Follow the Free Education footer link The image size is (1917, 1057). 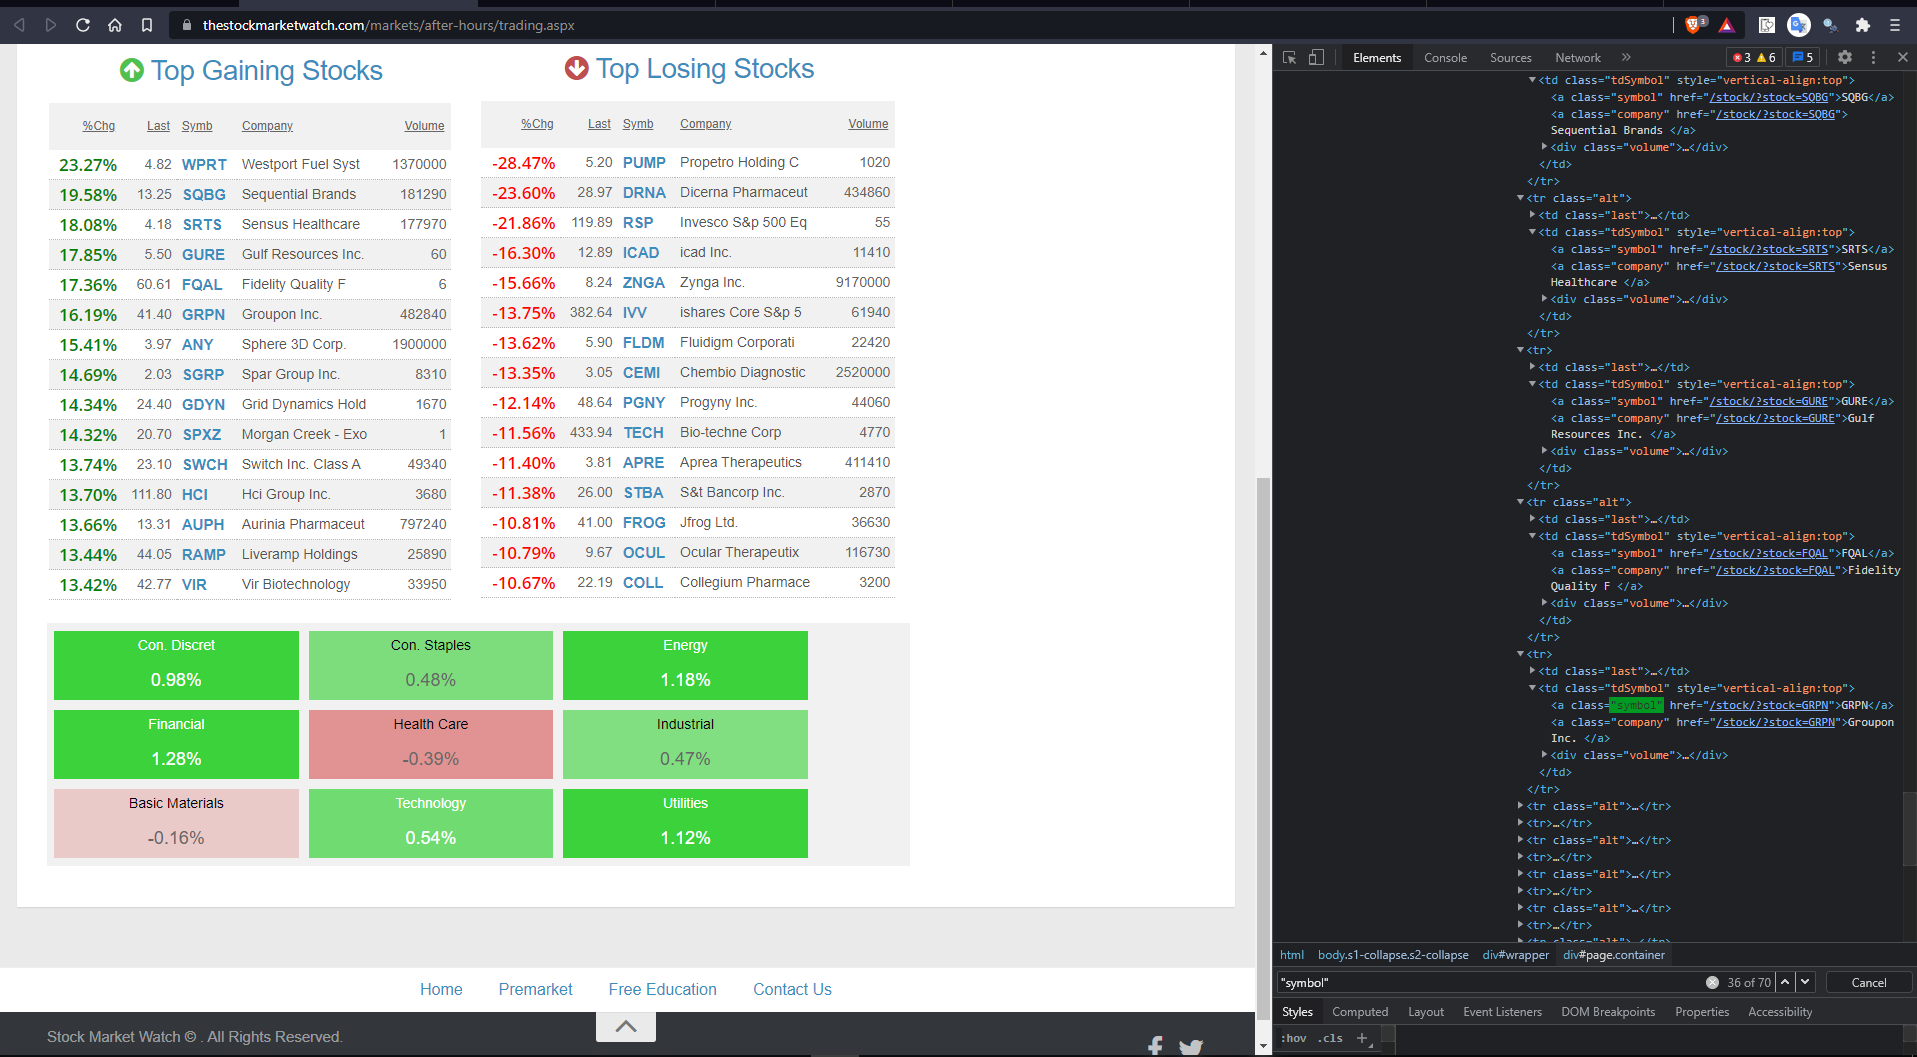[663, 989]
